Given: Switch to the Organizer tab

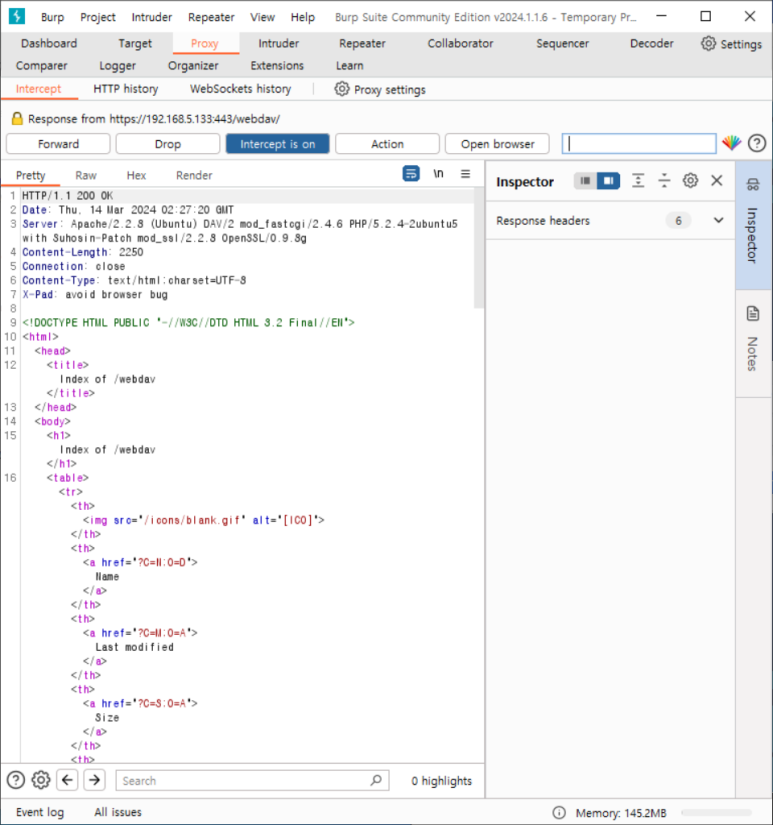Looking at the screenshot, I should tap(193, 65).
